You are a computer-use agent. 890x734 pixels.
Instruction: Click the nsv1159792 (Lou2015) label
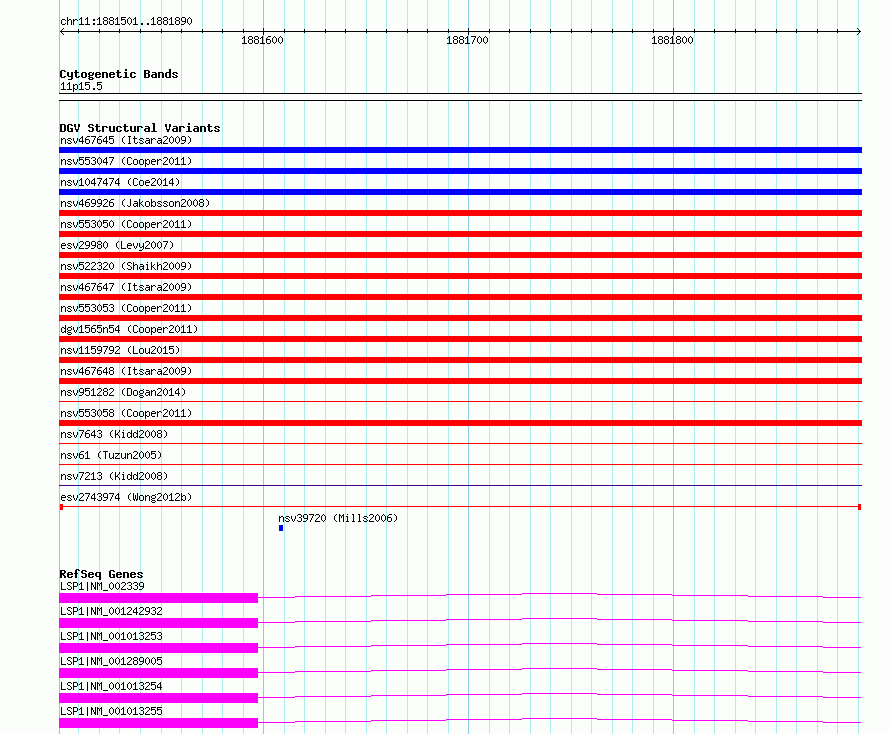[x=120, y=350]
